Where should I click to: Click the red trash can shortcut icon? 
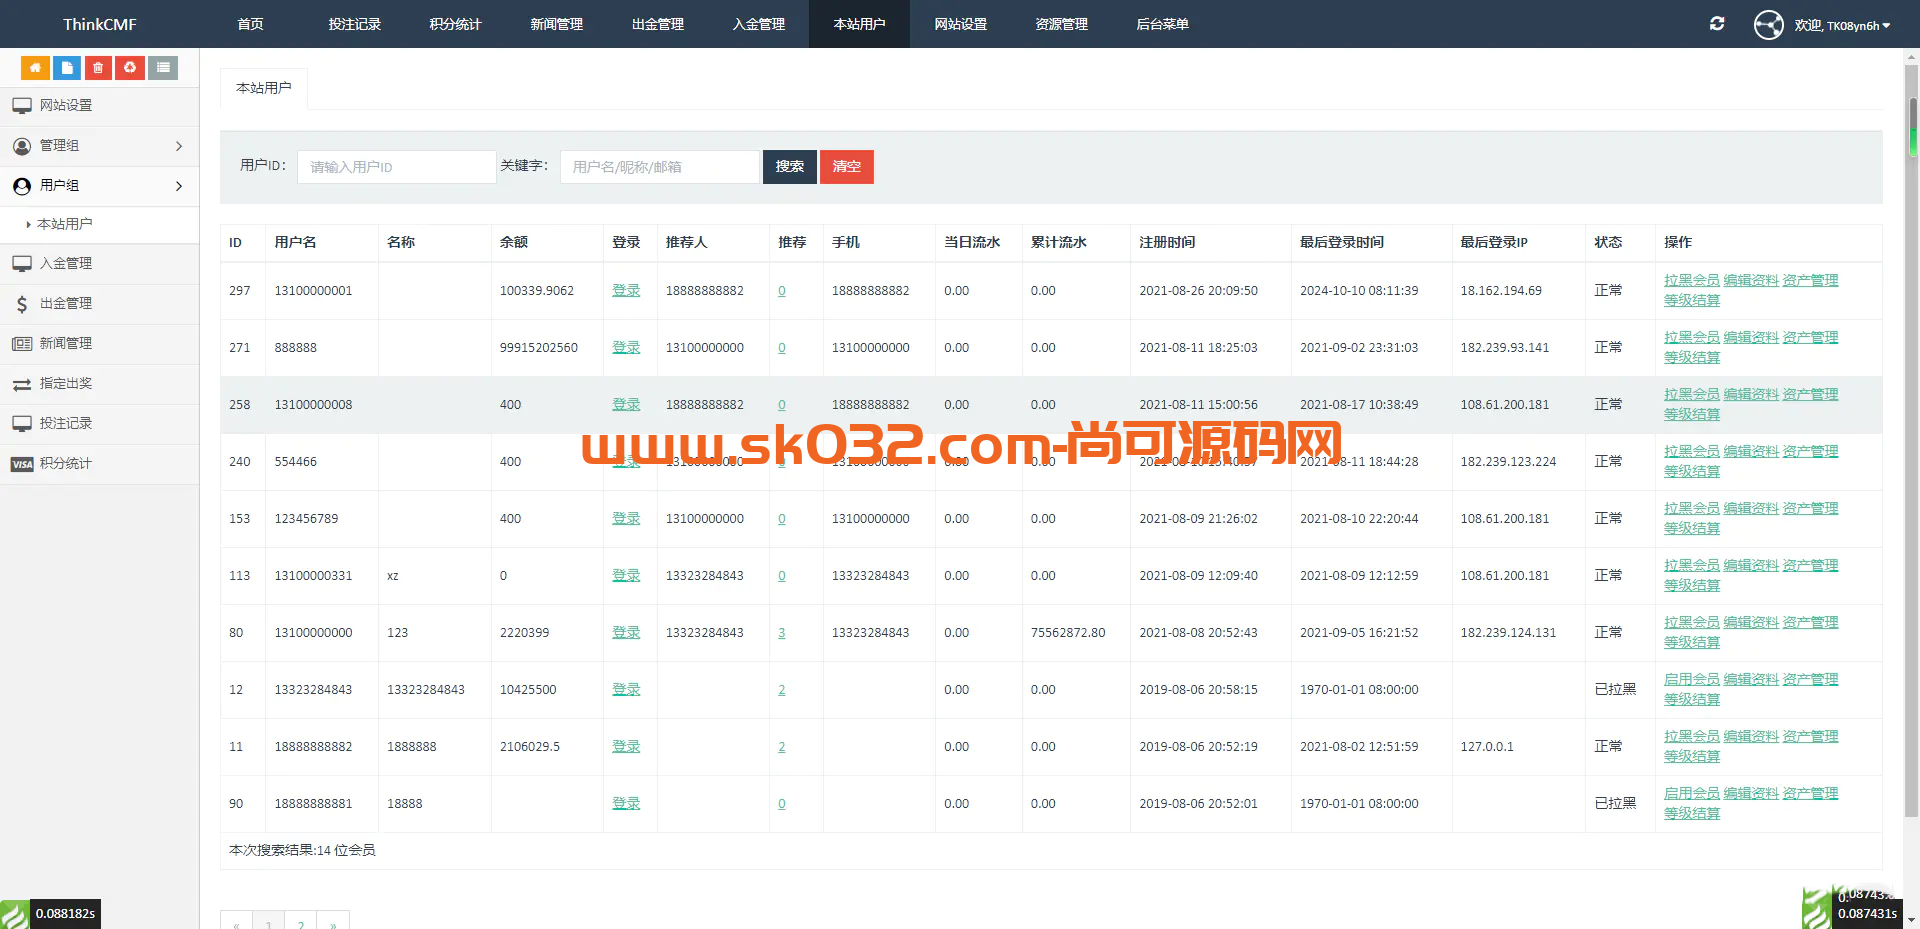[x=98, y=68]
